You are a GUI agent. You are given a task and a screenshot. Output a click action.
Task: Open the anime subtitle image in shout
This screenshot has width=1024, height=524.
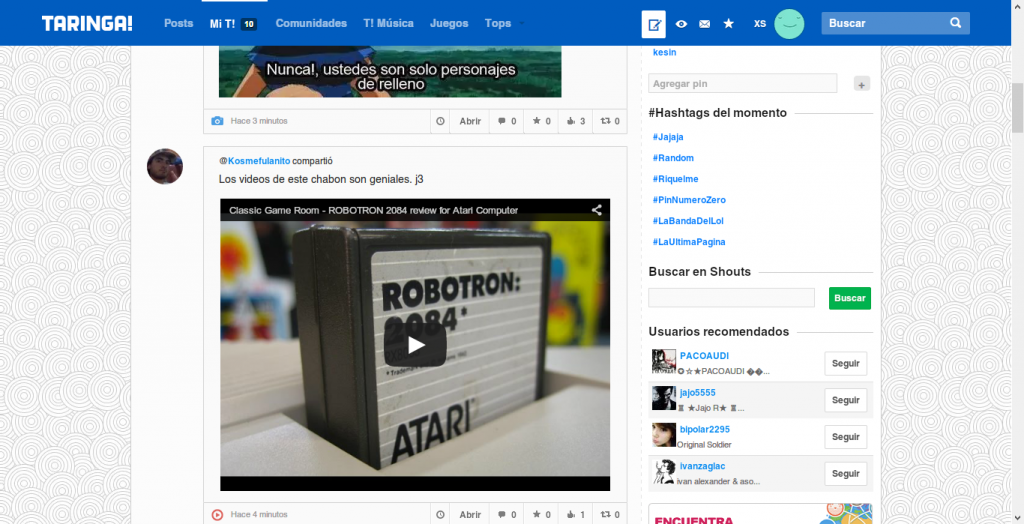coord(390,72)
